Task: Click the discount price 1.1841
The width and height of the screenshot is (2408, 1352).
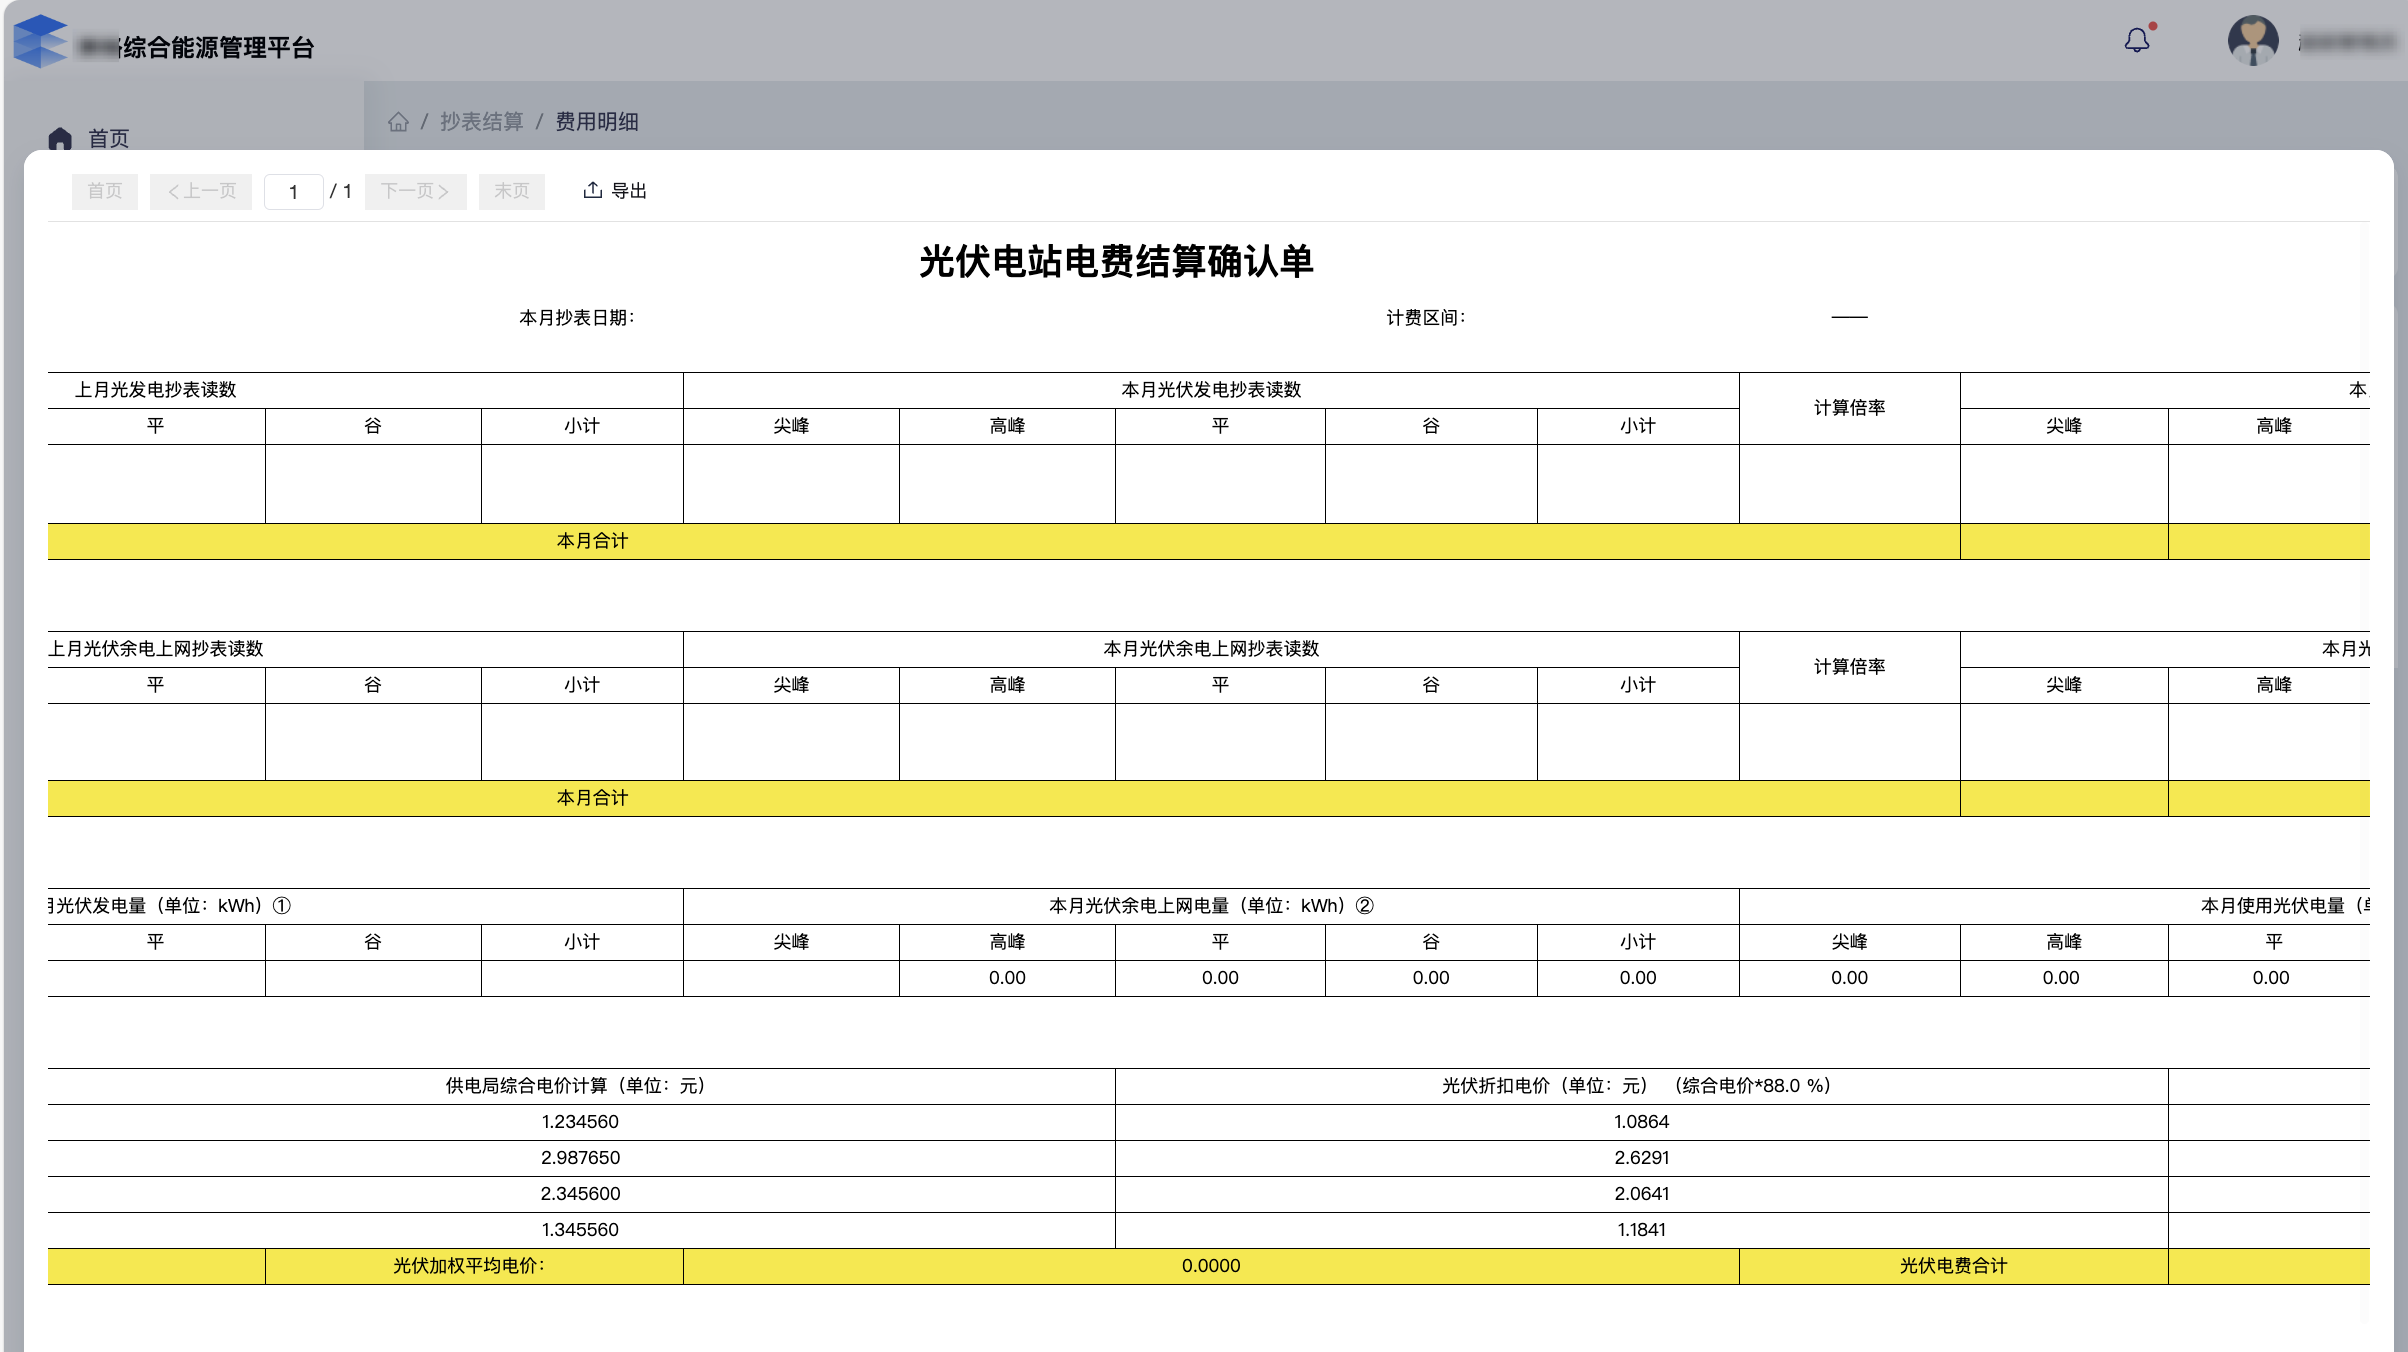Action: click(1641, 1230)
